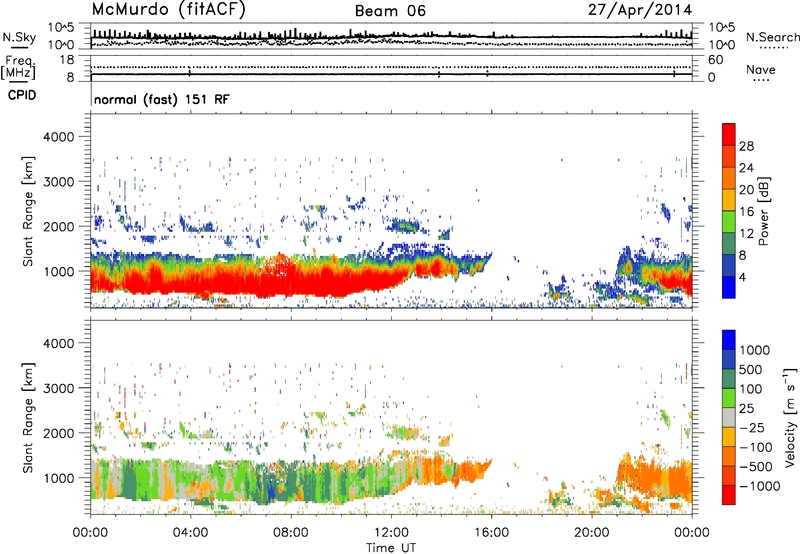
Task: Click 'Slant Range [km]' label of velocity panel
Action: click(28, 418)
